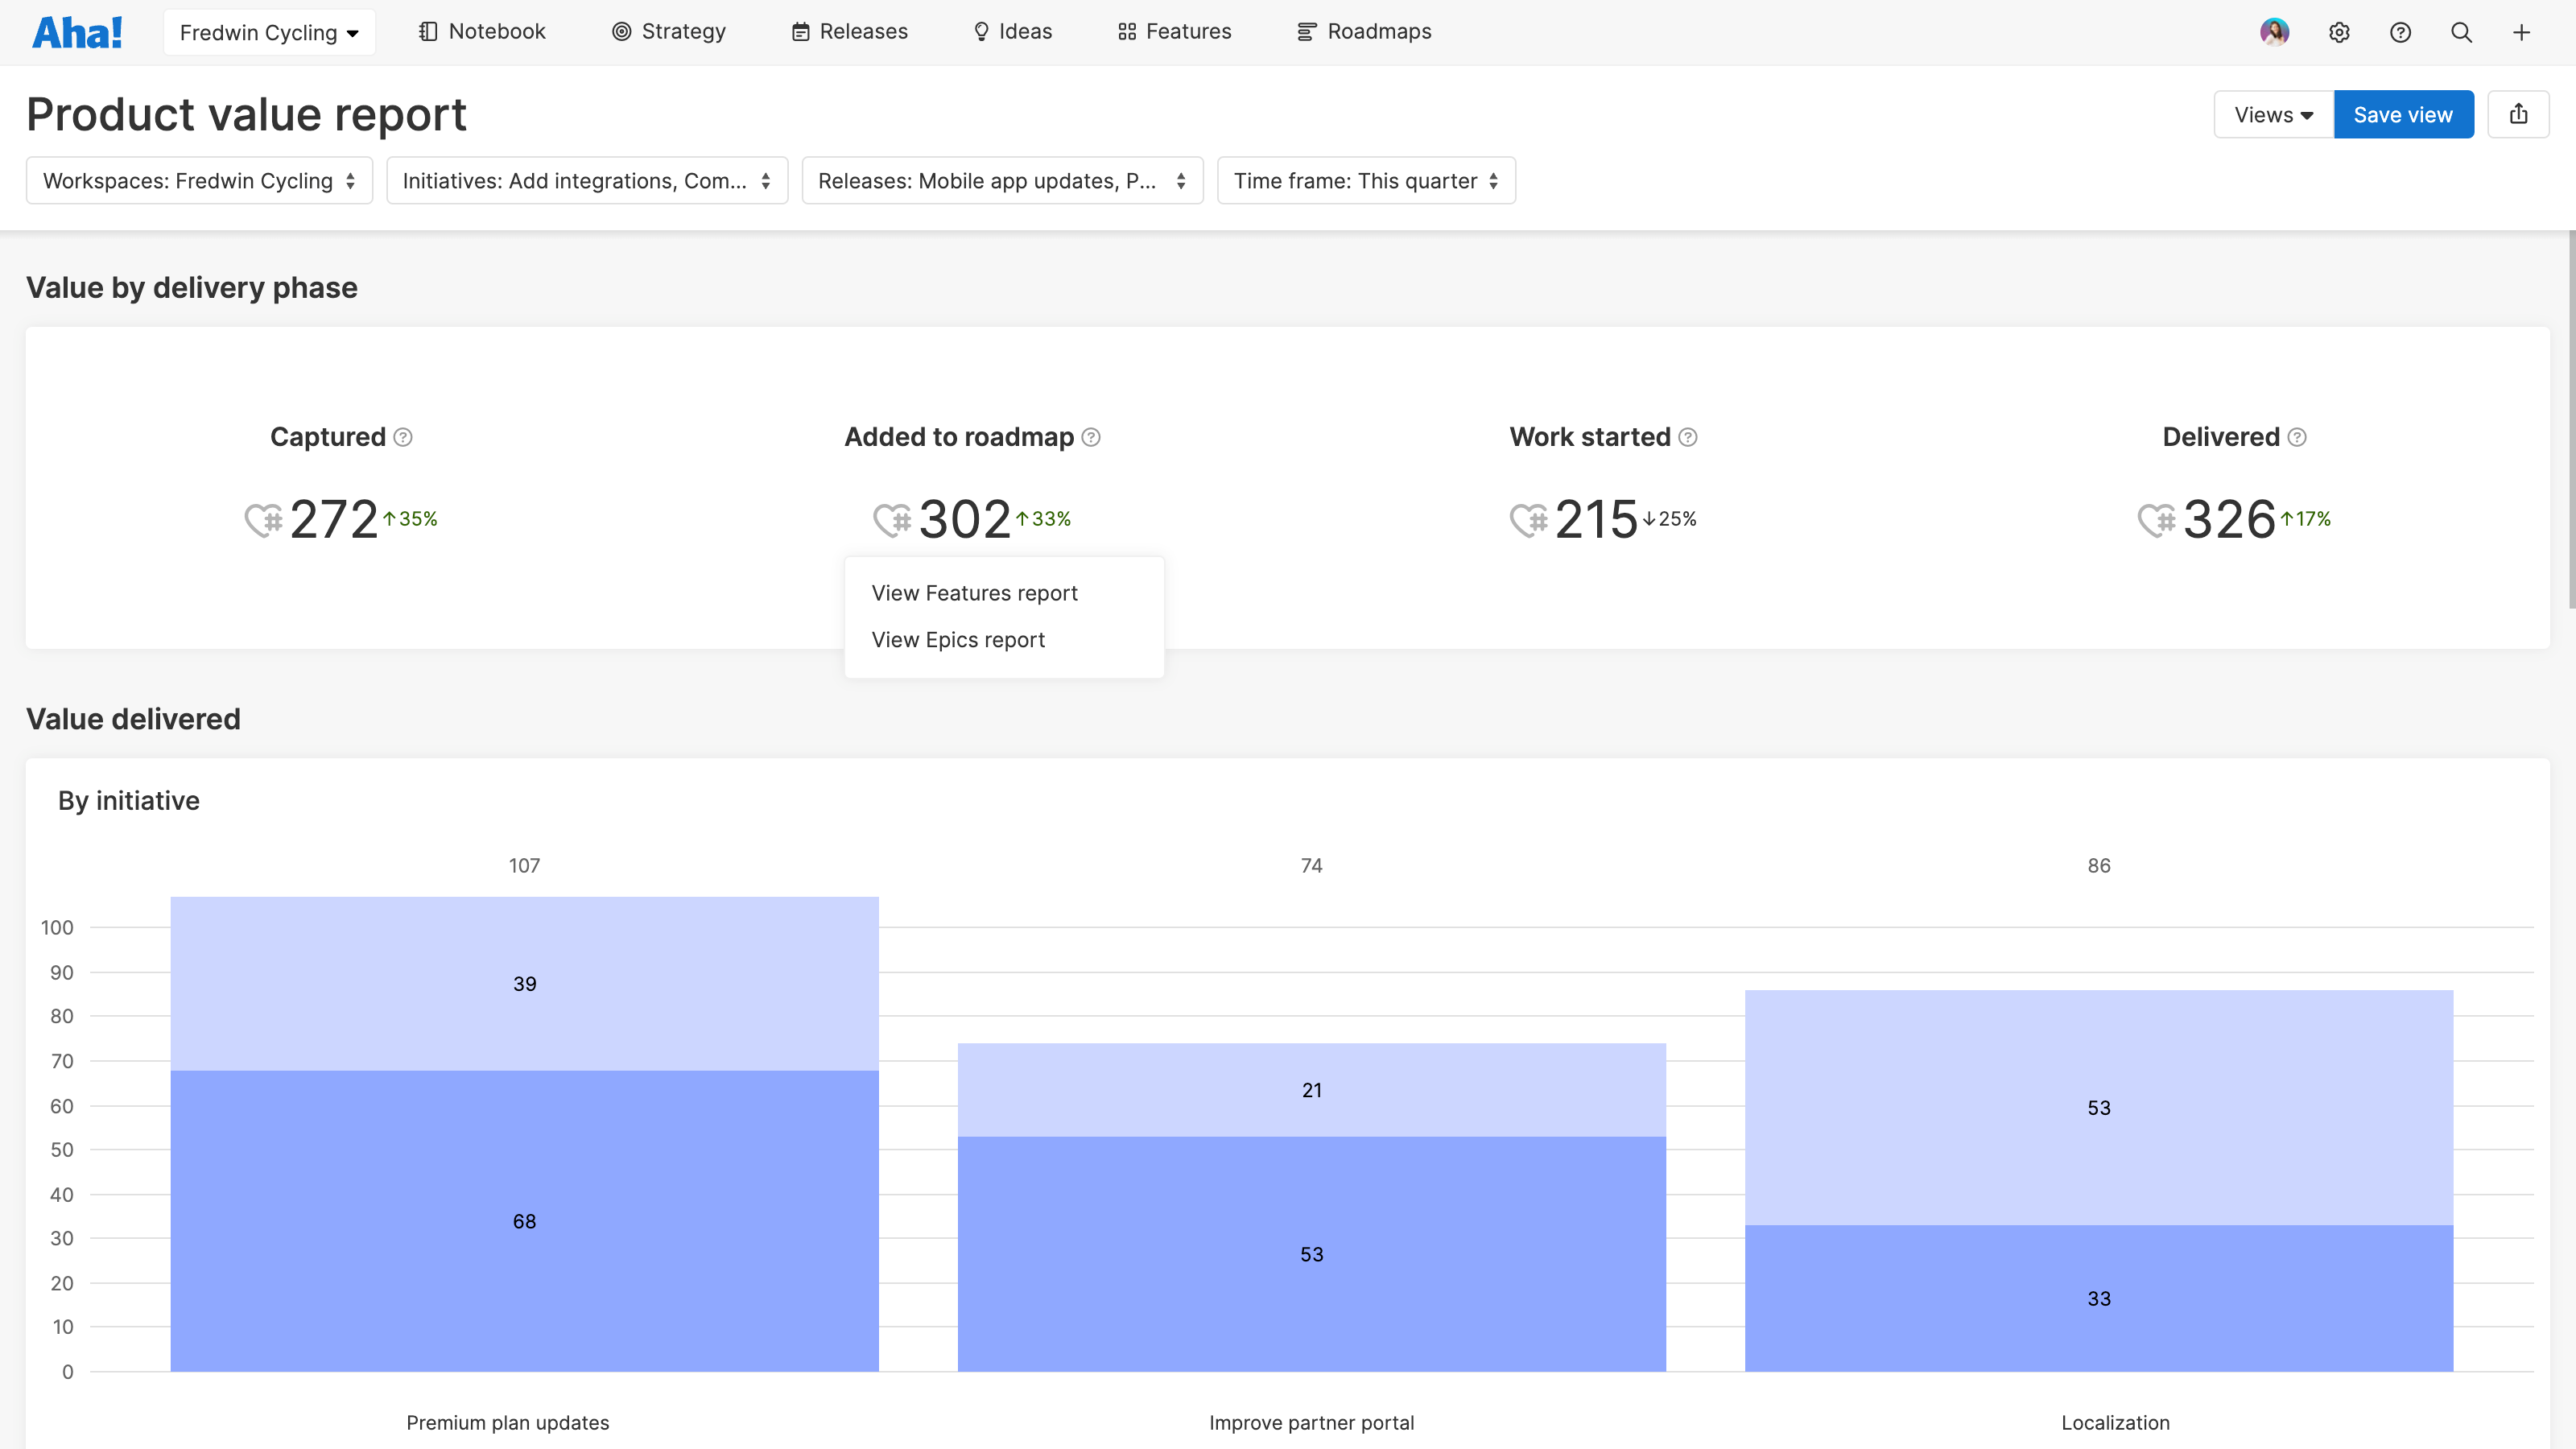The width and height of the screenshot is (2576, 1449).
Task: Open the Initiatives filter dropdown
Action: coord(586,181)
